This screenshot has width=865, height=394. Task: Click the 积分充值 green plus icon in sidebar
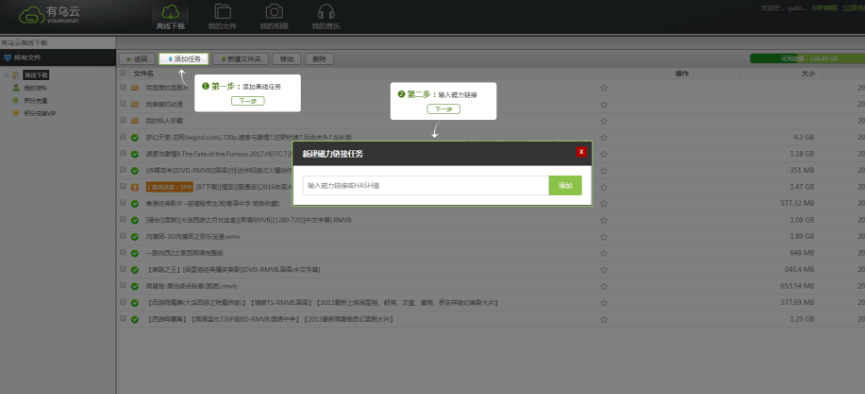click(x=16, y=100)
